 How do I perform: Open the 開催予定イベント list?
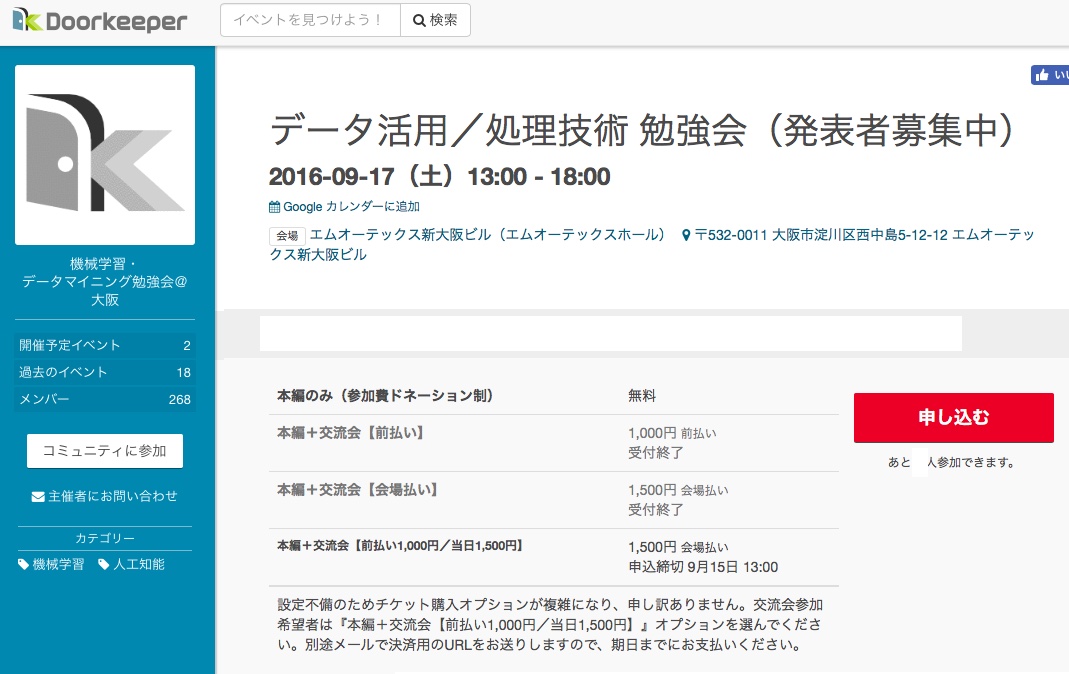click(105, 345)
